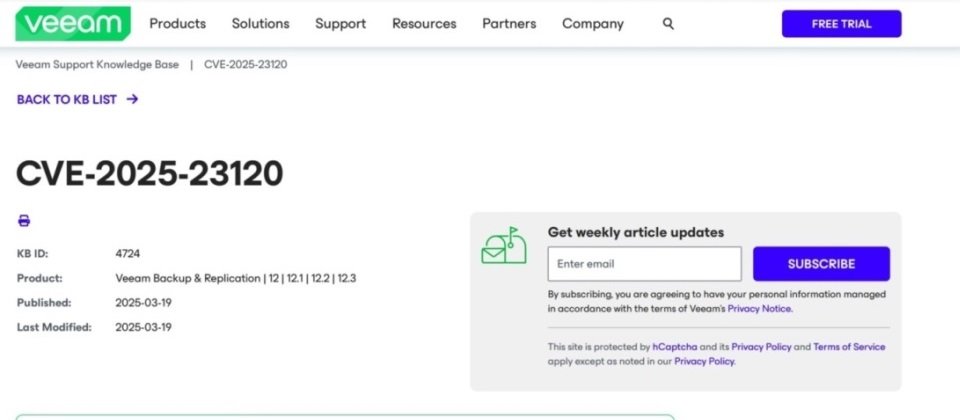Click the Last Modified date 2025-03-19
Image resolution: width=960 pixels, height=420 pixels.
pos(143,327)
